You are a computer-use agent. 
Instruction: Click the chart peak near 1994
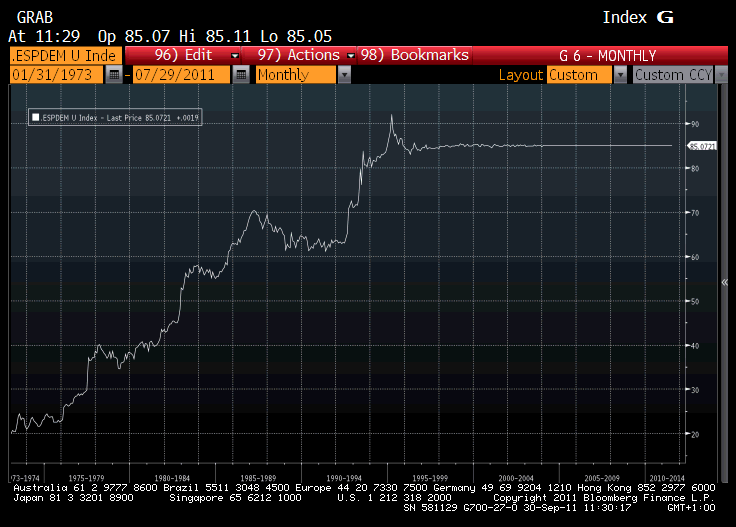click(x=391, y=115)
